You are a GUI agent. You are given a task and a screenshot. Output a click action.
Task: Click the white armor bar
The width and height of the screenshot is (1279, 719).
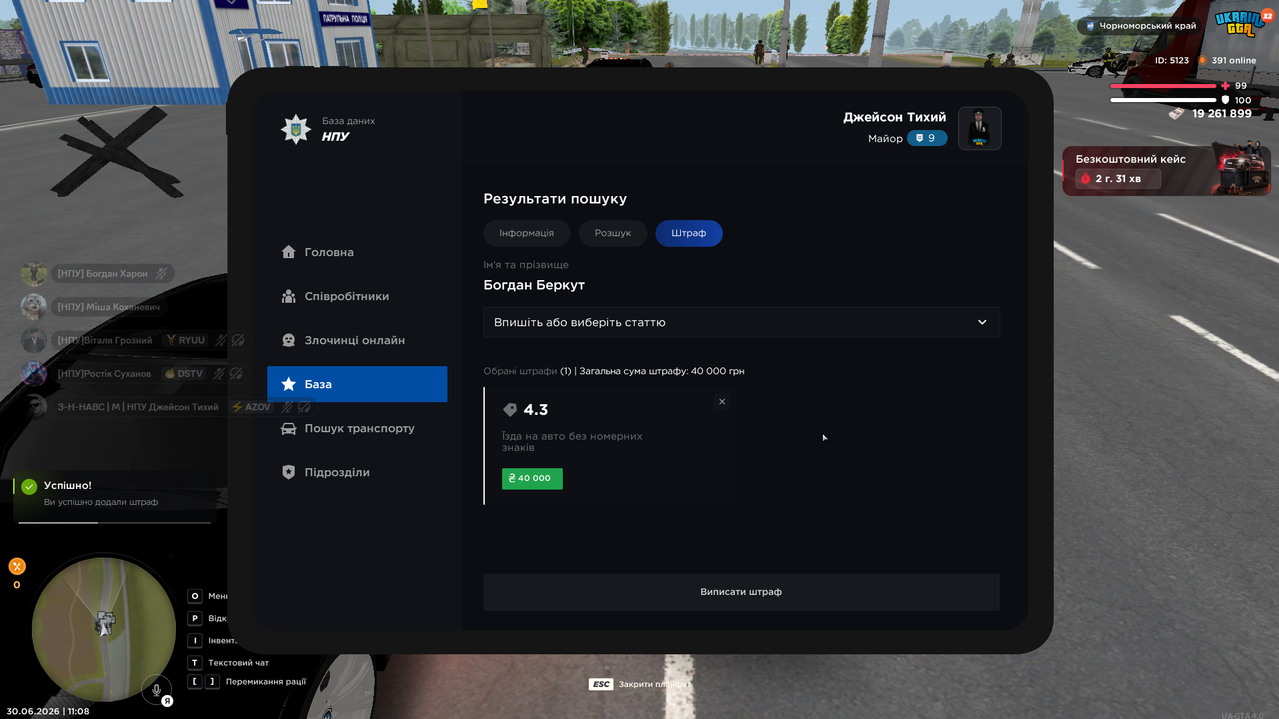click(x=1164, y=100)
